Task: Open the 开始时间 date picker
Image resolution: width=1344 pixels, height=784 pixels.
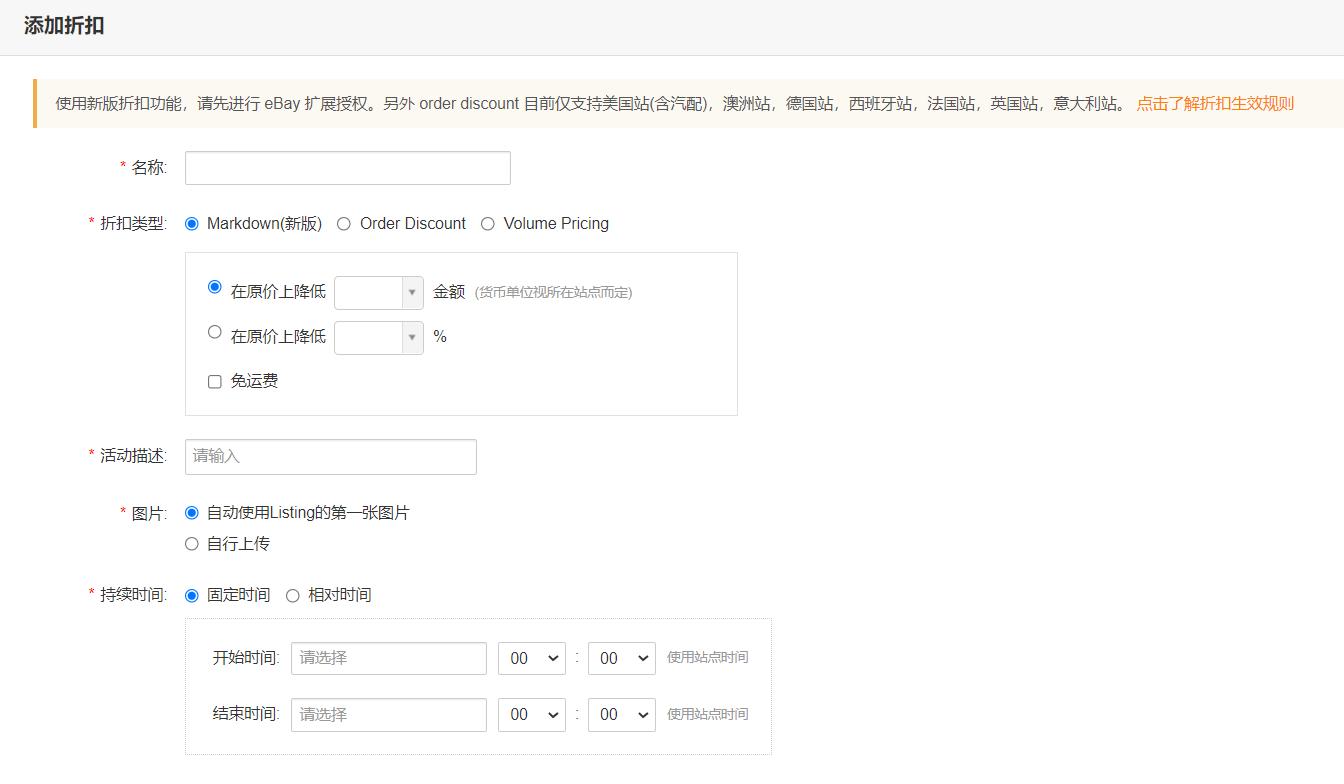Action: [x=388, y=658]
